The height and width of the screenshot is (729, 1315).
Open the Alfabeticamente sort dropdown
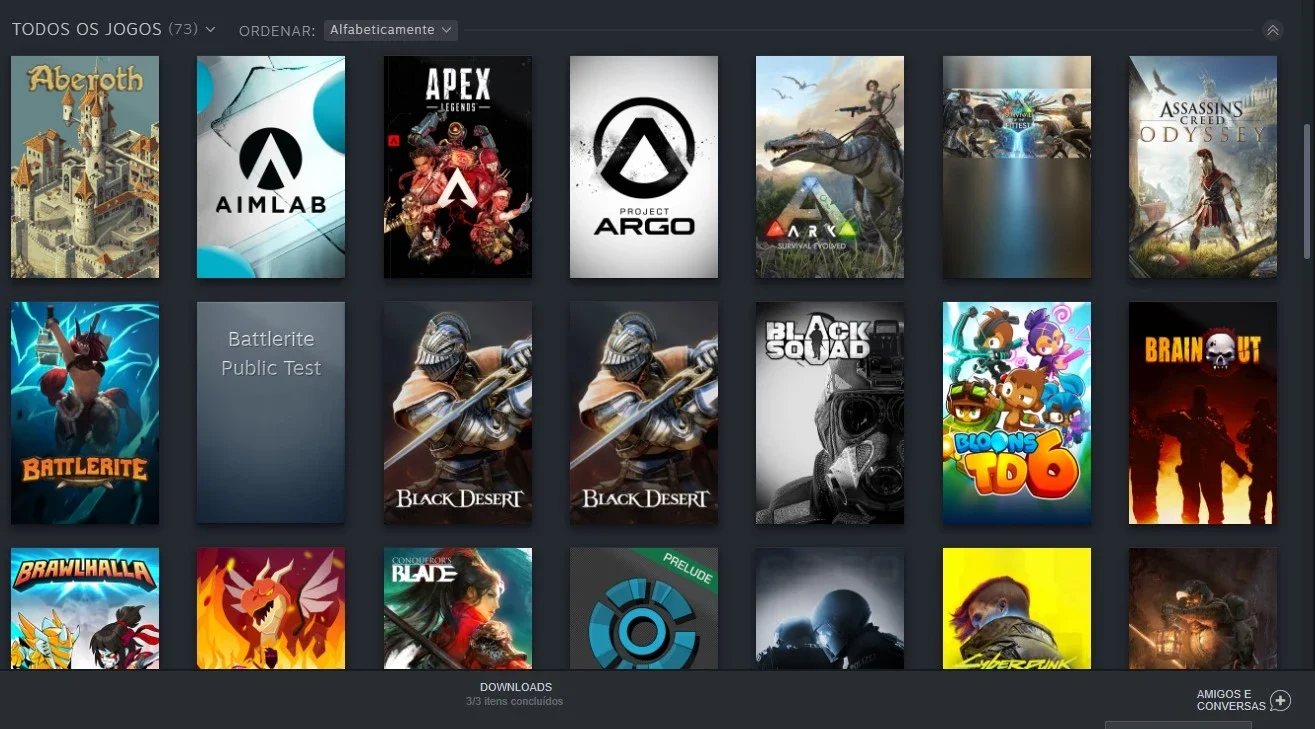tap(391, 30)
